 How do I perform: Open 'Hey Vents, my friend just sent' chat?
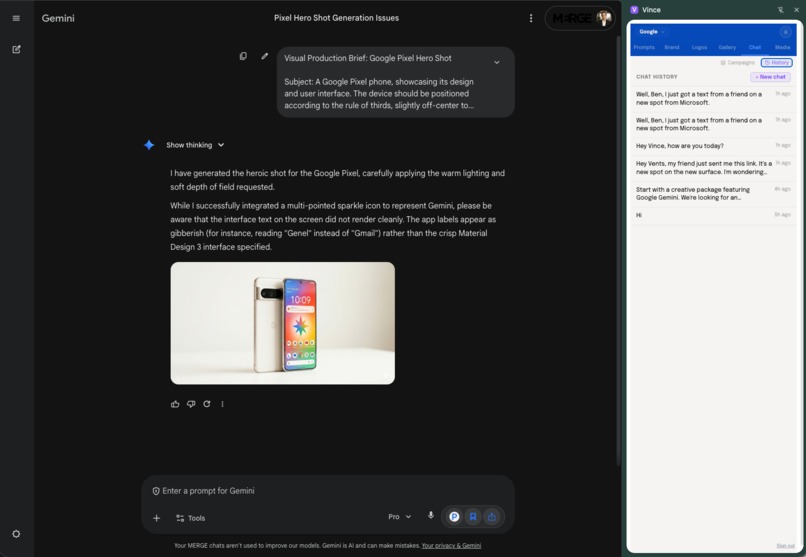(x=712, y=168)
